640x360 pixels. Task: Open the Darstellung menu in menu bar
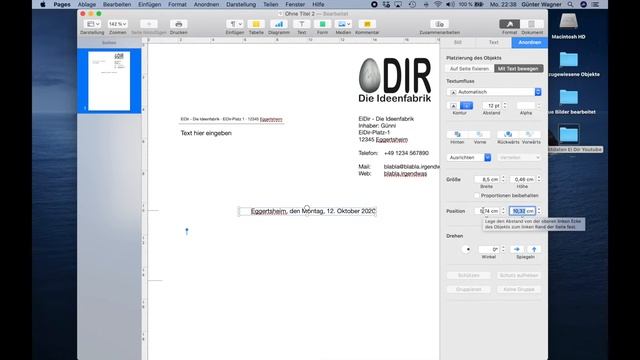tap(241, 4)
